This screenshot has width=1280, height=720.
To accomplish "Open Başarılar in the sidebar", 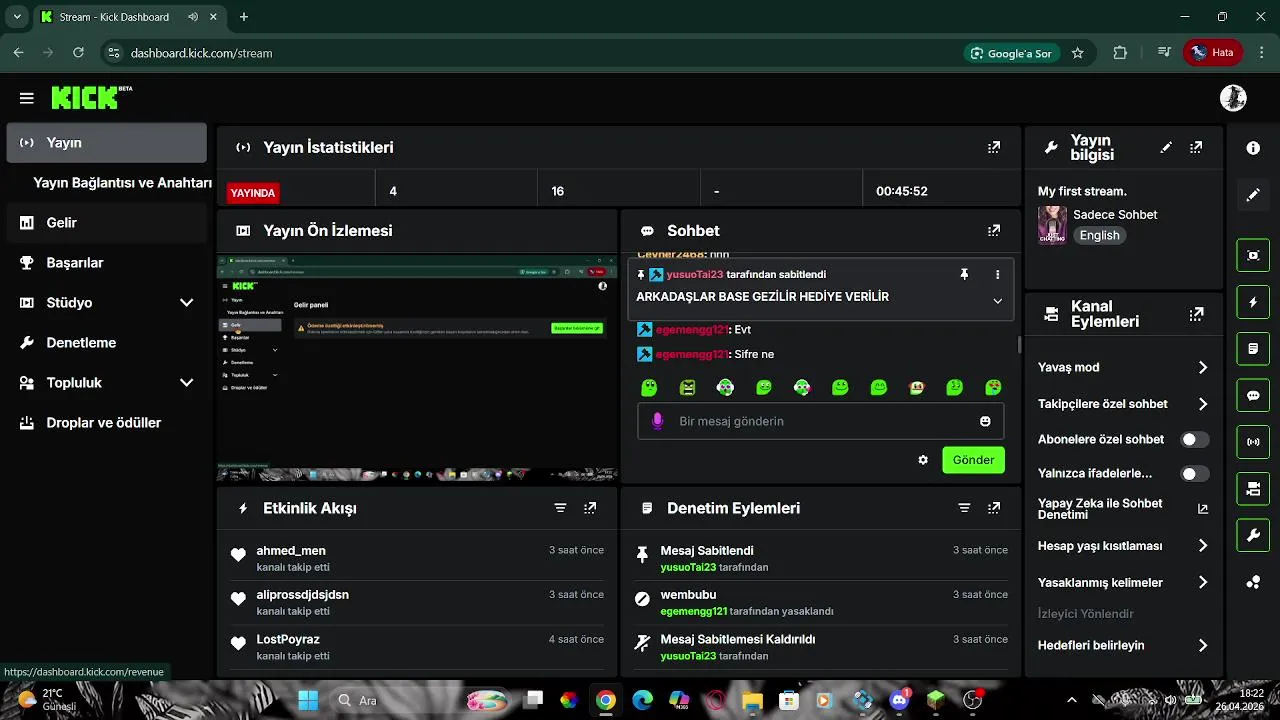I will pyautogui.click(x=106, y=263).
